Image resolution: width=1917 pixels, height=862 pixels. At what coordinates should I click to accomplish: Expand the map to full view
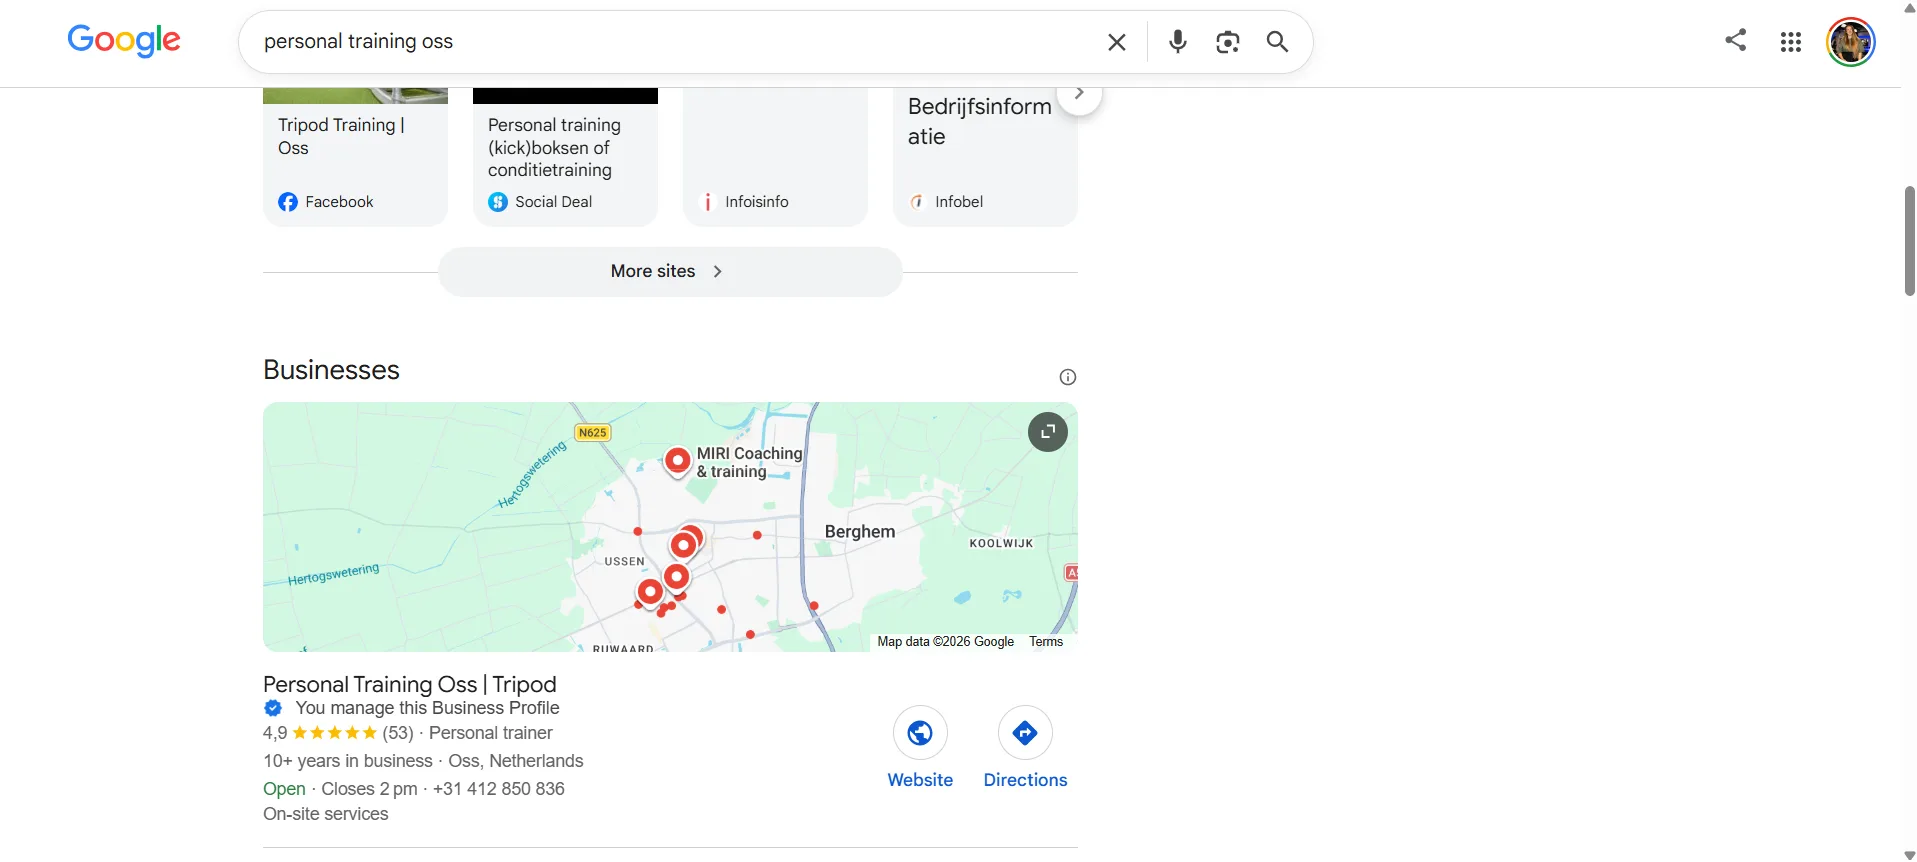click(x=1048, y=432)
